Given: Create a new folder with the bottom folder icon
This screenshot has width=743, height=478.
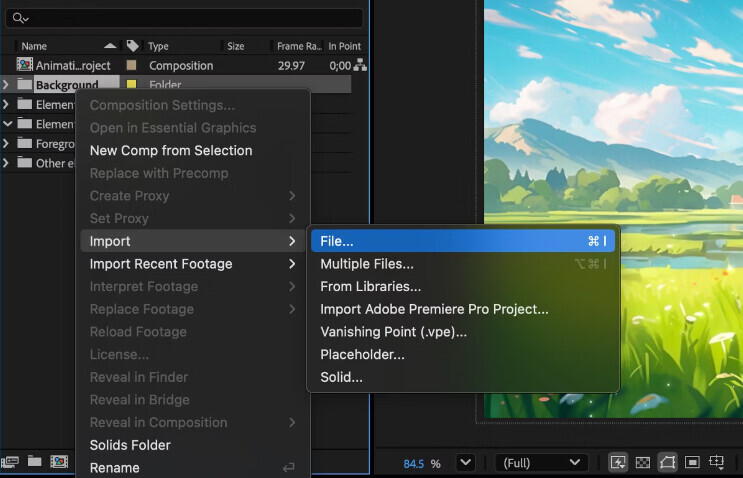Looking at the screenshot, I should [x=34, y=461].
